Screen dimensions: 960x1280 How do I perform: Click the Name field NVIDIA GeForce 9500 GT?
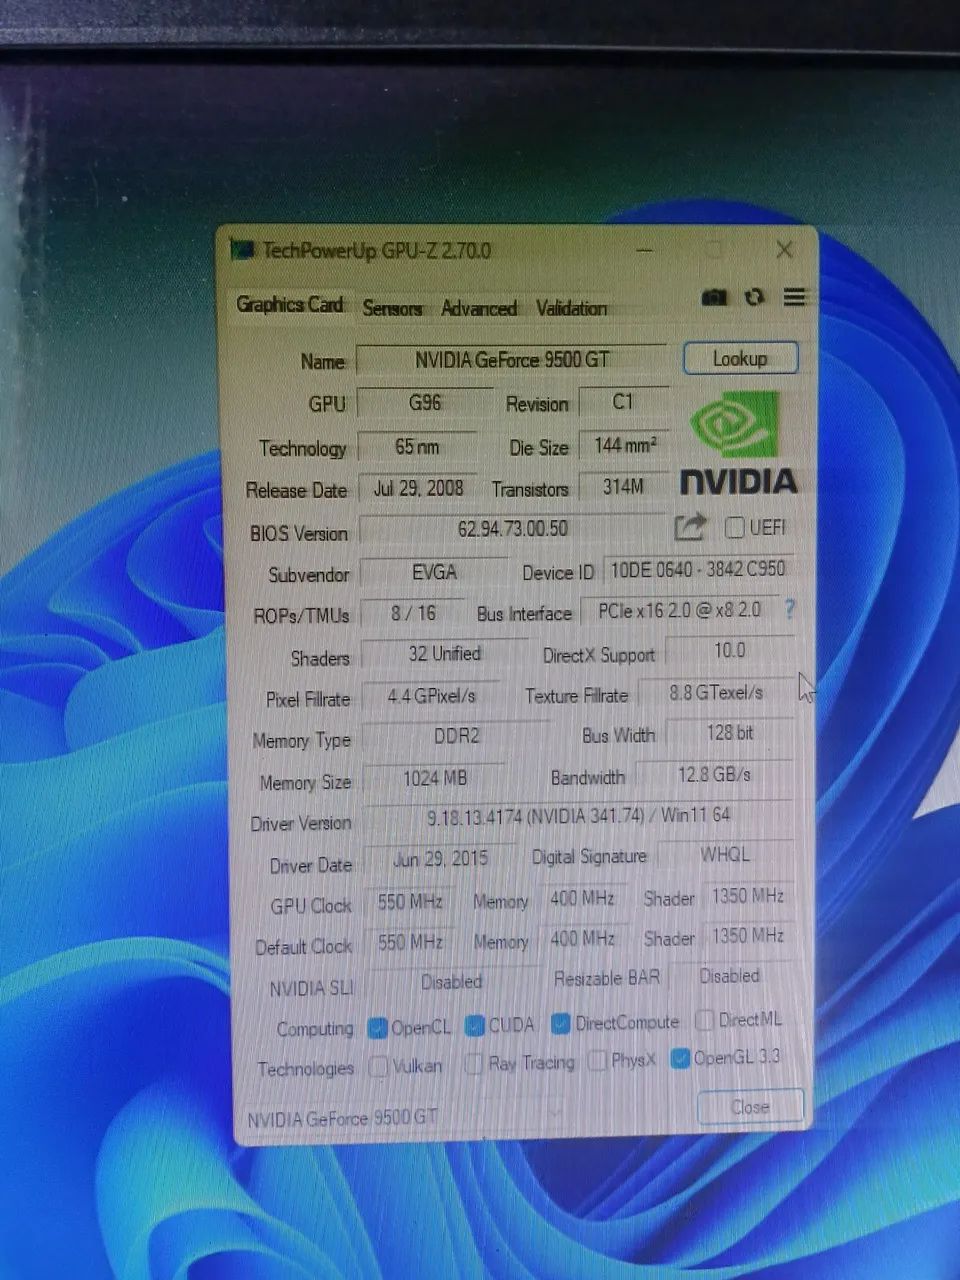coord(512,360)
